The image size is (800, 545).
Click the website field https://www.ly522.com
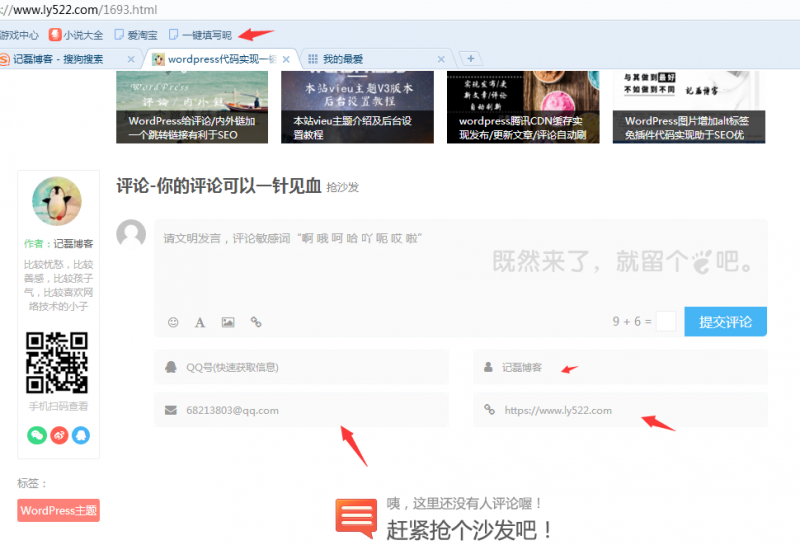[620, 410]
